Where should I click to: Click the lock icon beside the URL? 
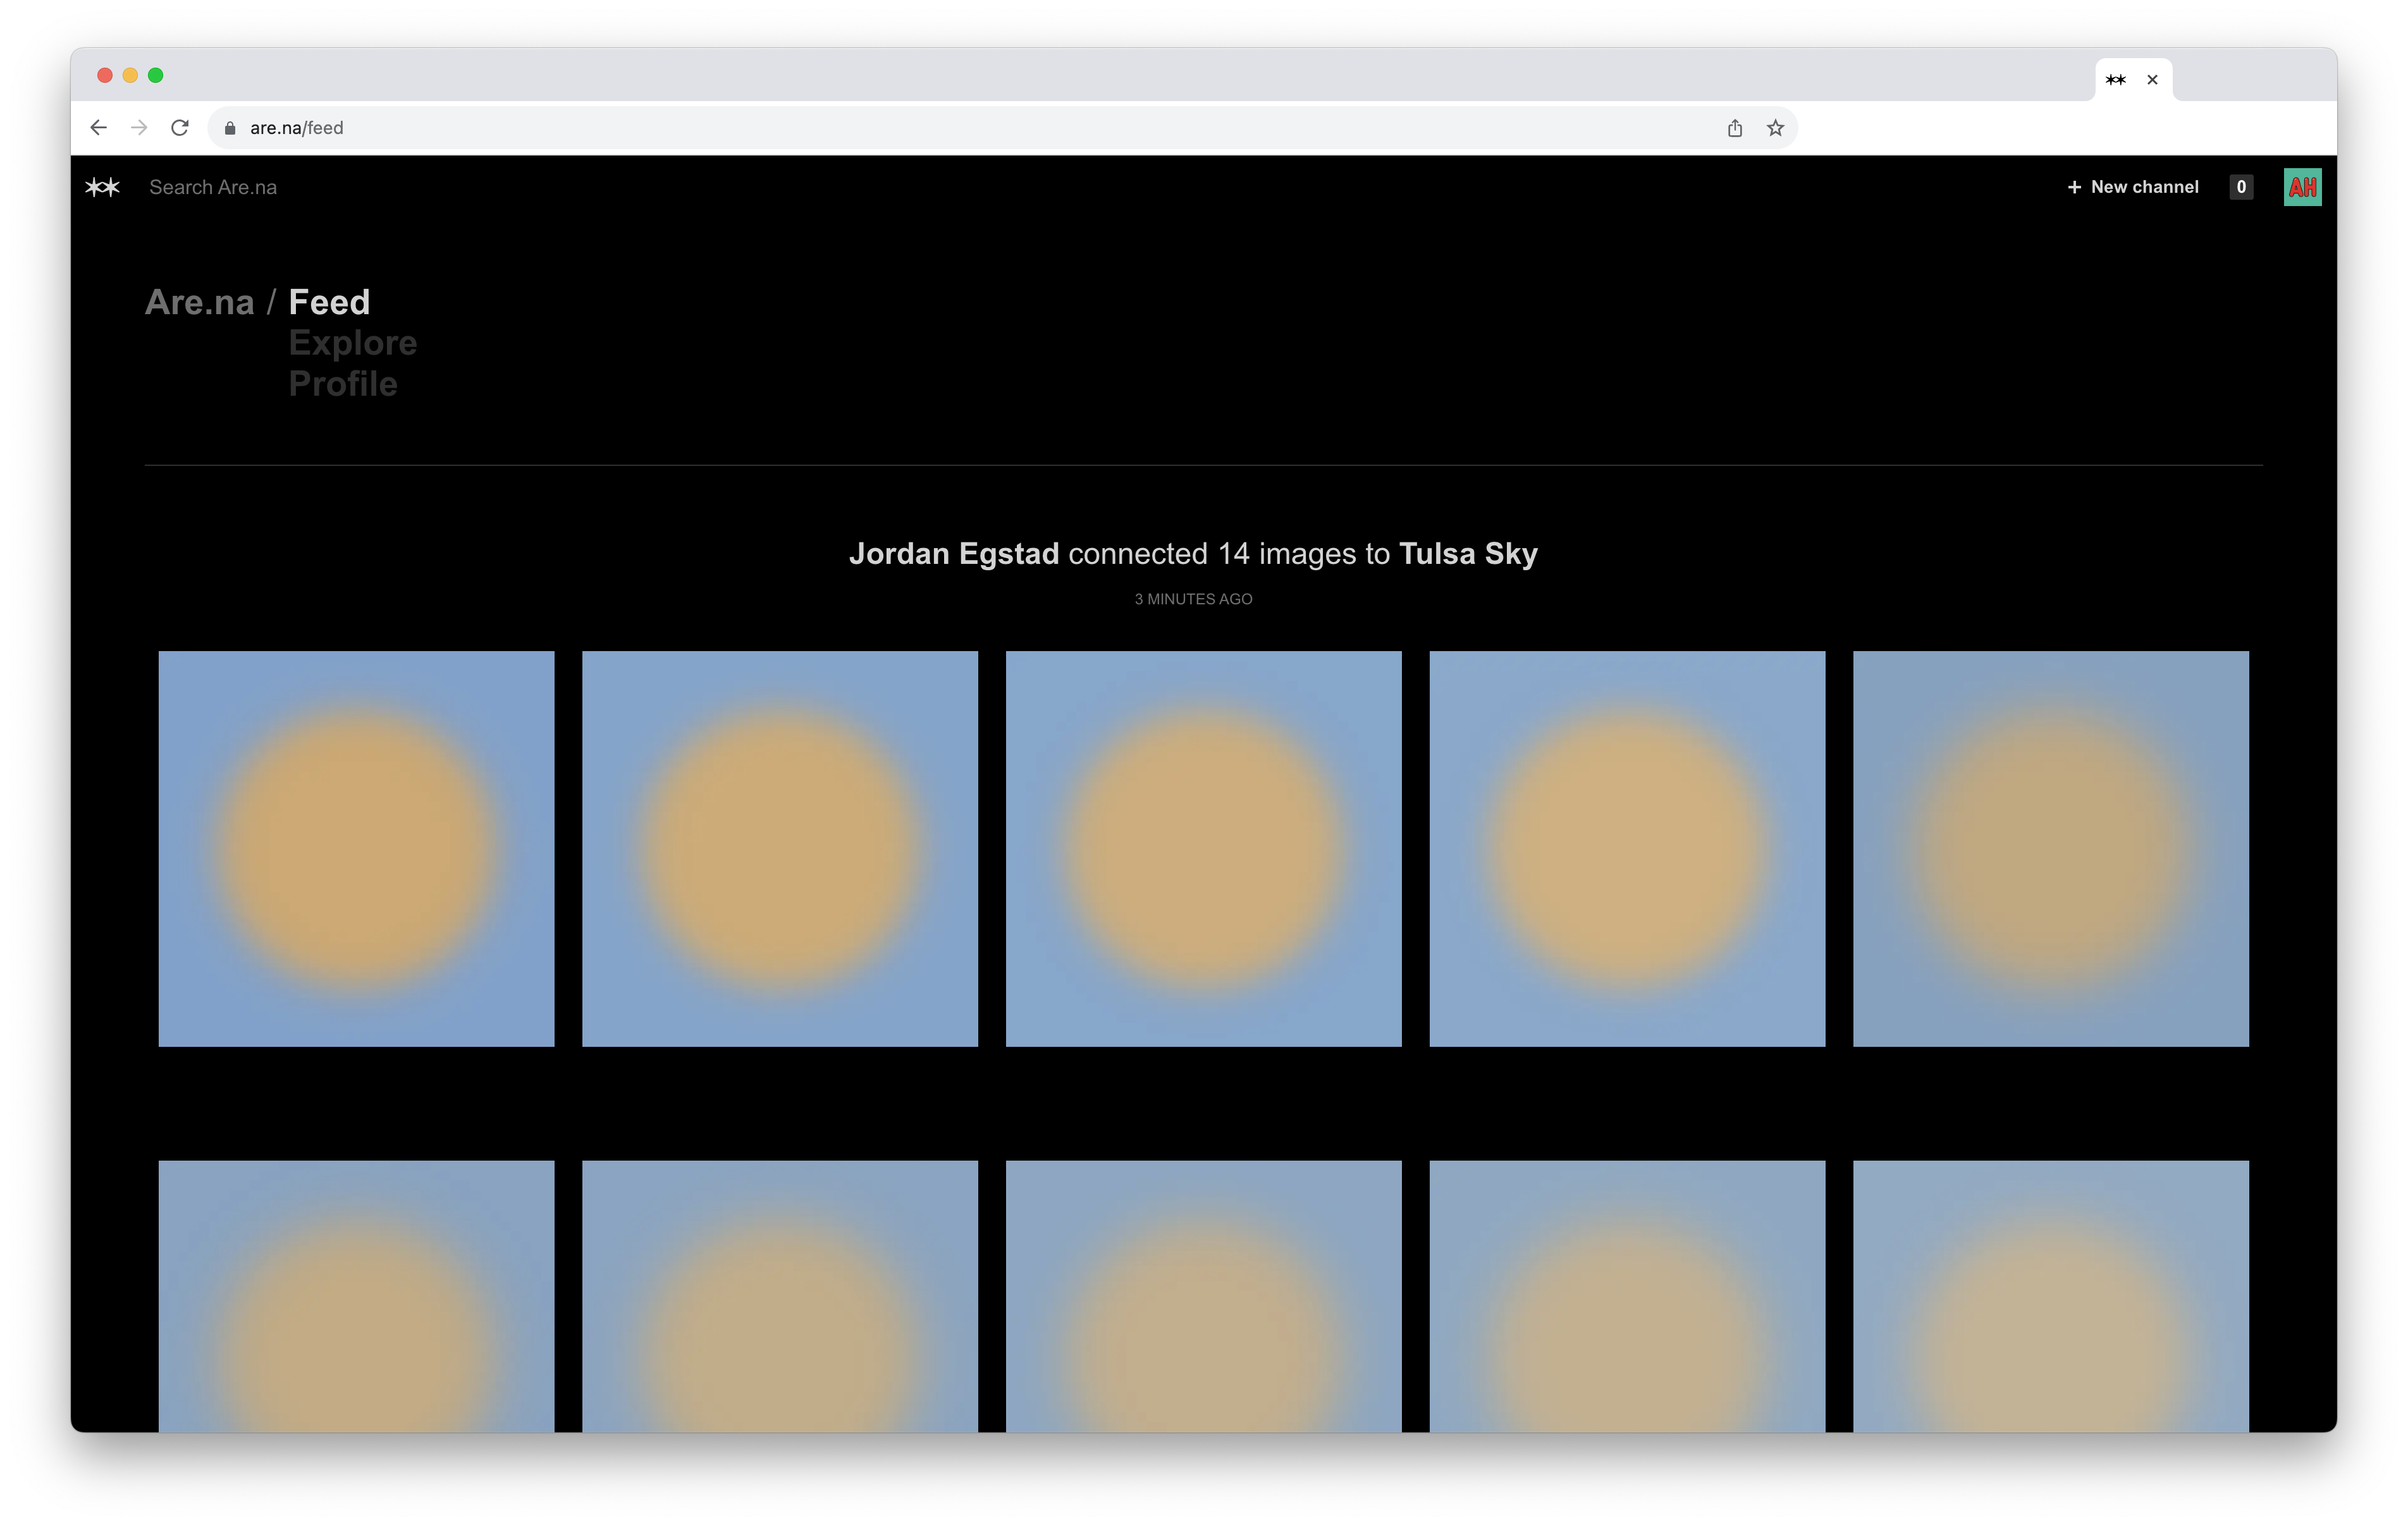pos(230,128)
